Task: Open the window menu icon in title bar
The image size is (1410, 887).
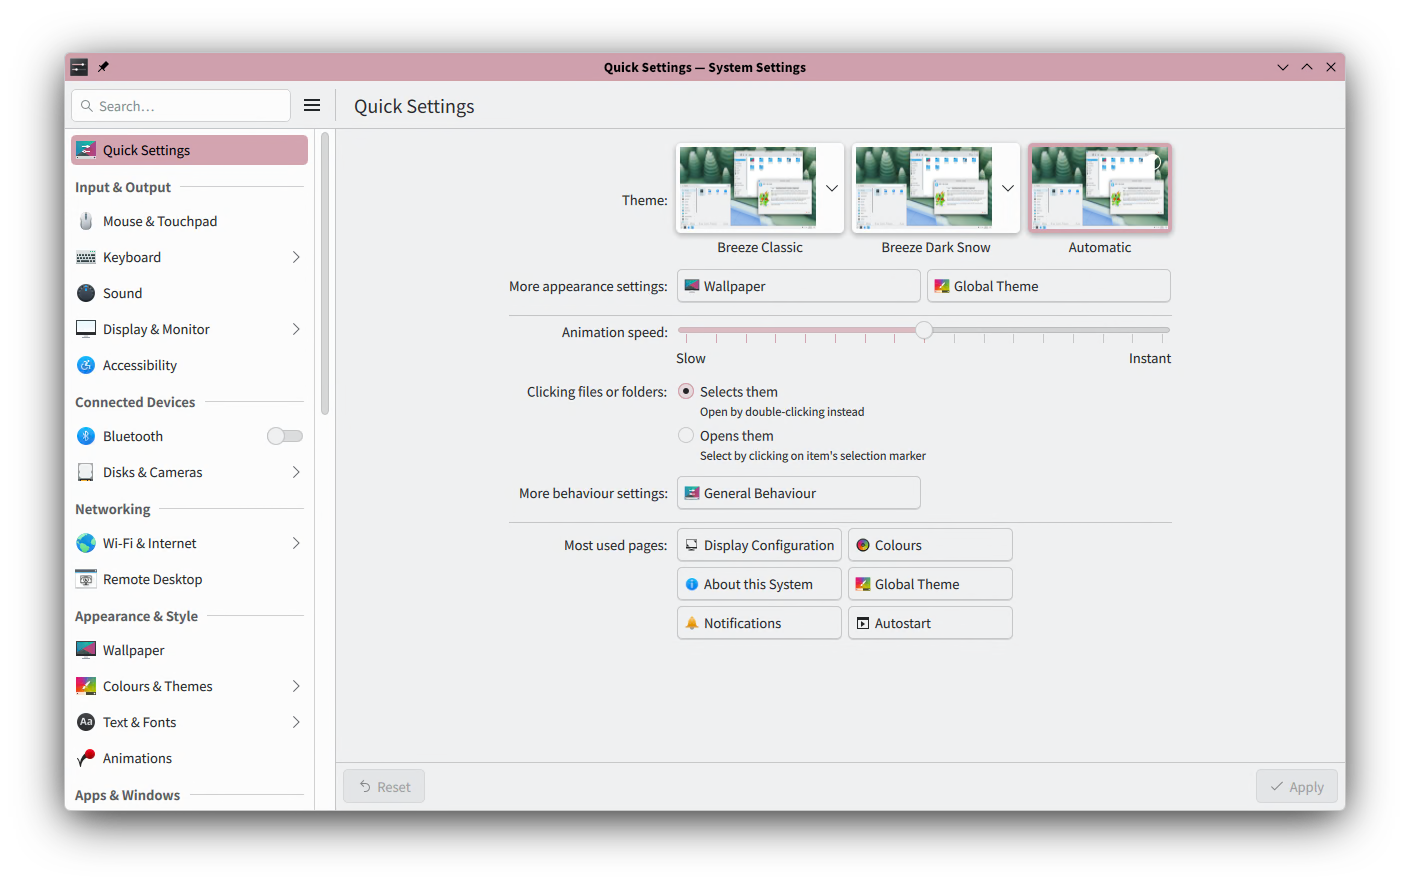Action: (79, 67)
